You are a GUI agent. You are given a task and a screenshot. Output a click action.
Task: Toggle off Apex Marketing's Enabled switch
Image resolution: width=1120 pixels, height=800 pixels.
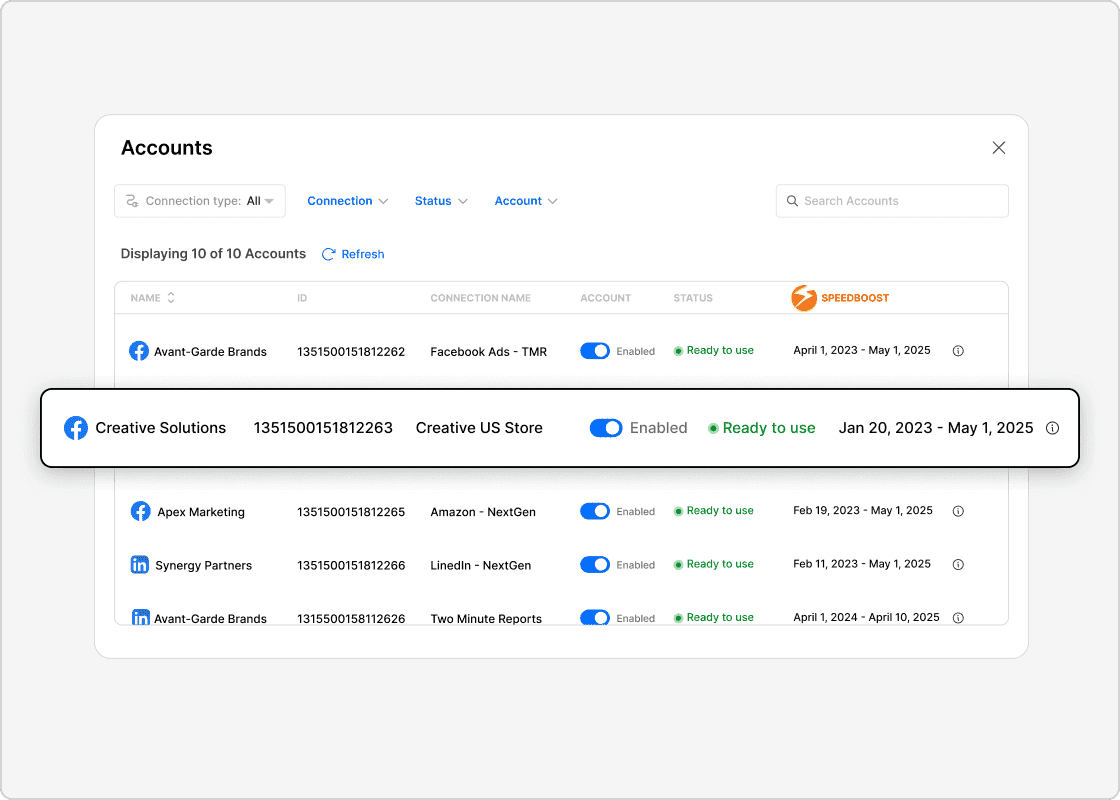595,511
